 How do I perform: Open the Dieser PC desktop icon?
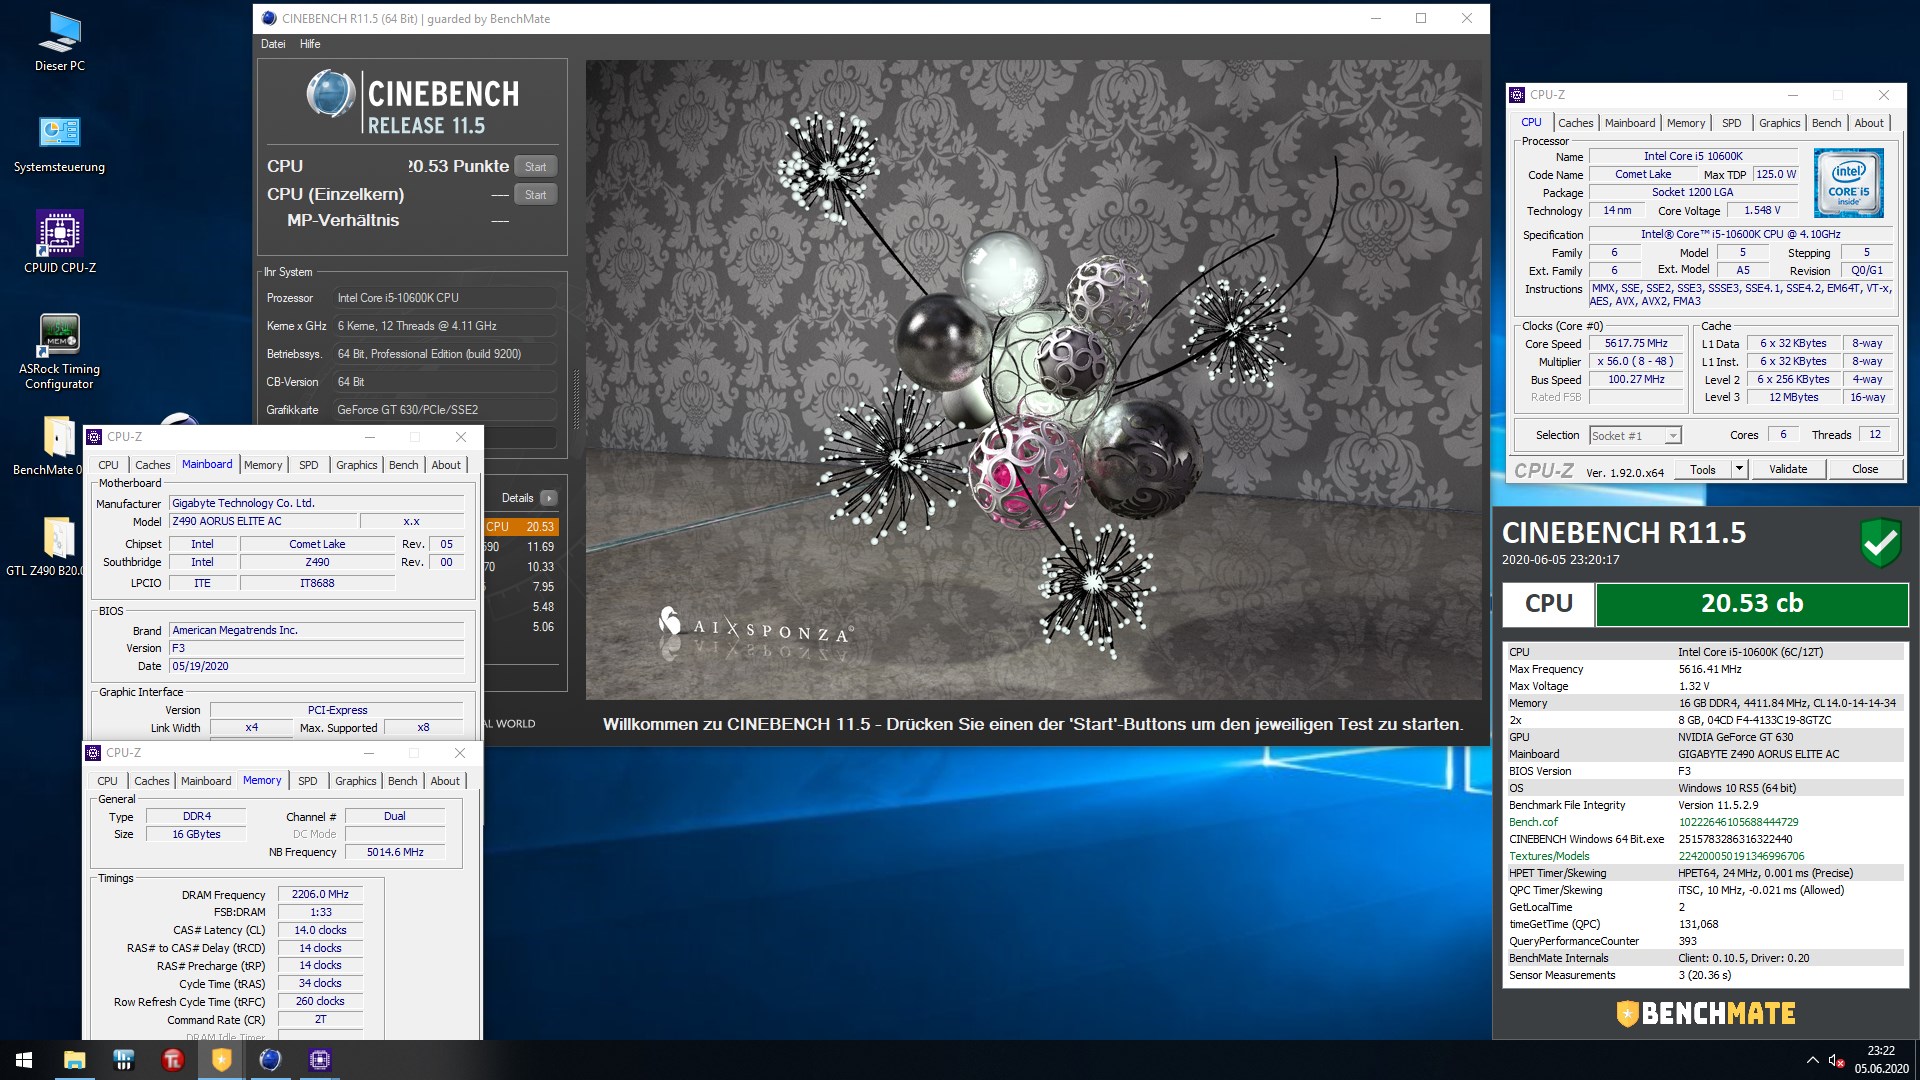pyautogui.click(x=59, y=42)
